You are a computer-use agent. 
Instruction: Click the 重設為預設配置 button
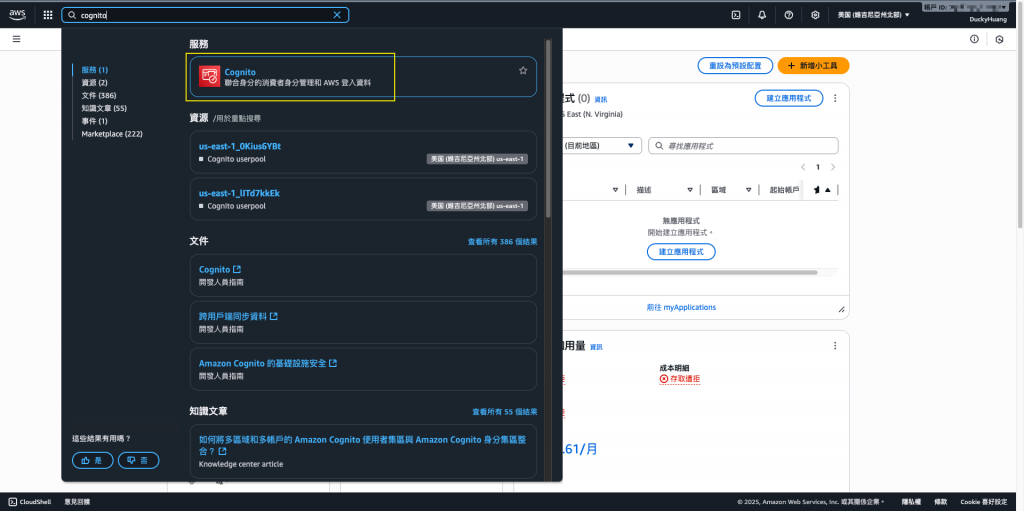click(735, 65)
